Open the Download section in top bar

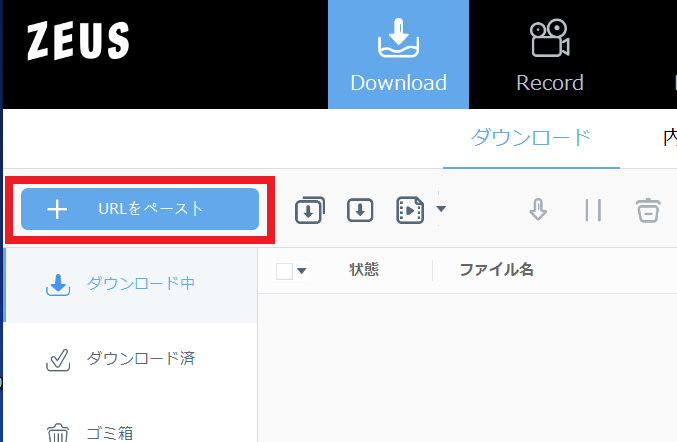point(398,55)
